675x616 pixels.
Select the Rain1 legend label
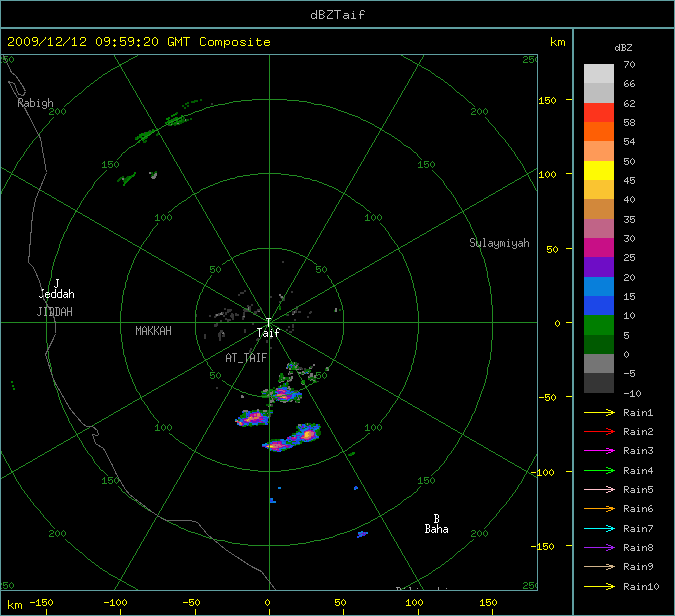click(638, 412)
